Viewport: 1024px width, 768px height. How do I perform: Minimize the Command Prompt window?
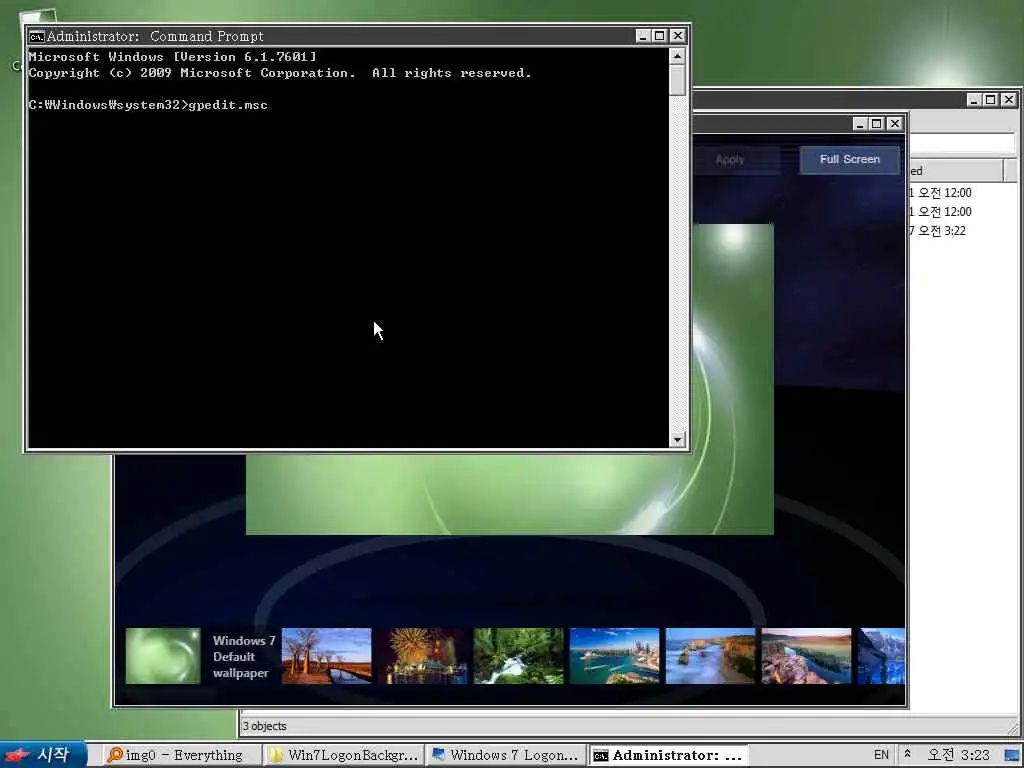tap(643, 36)
